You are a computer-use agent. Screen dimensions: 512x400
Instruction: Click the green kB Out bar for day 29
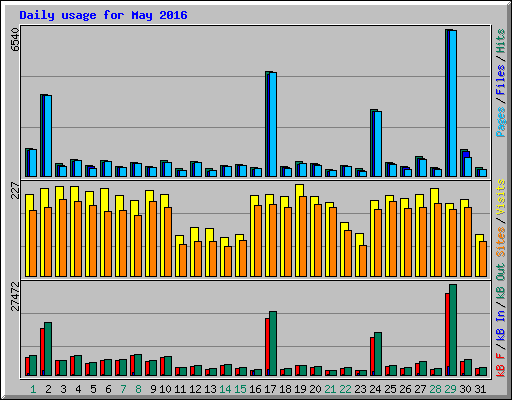(x=453, y=330)
